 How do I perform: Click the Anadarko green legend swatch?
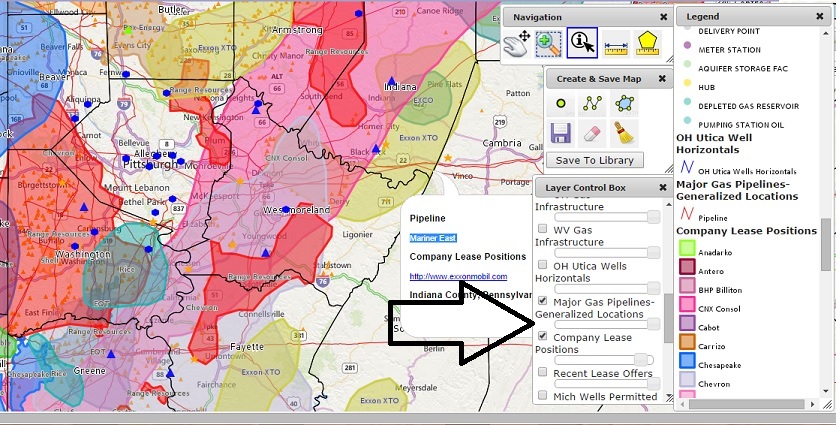[687, 248]
